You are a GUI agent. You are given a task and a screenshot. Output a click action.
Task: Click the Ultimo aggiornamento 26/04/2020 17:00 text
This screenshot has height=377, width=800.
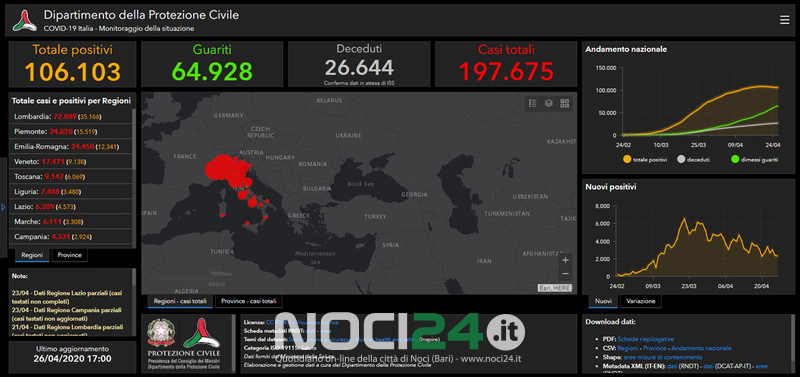(x=72, y=354)
